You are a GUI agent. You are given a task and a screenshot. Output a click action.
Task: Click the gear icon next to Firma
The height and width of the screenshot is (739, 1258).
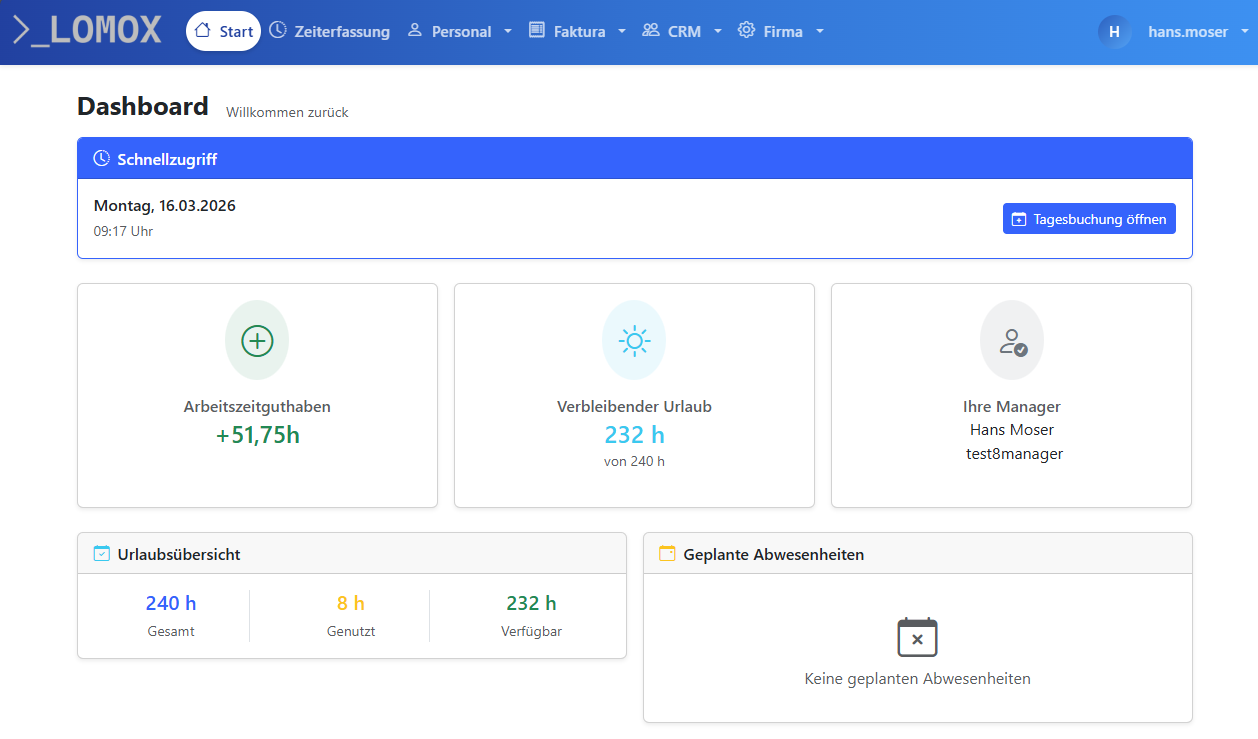[746, 31]
